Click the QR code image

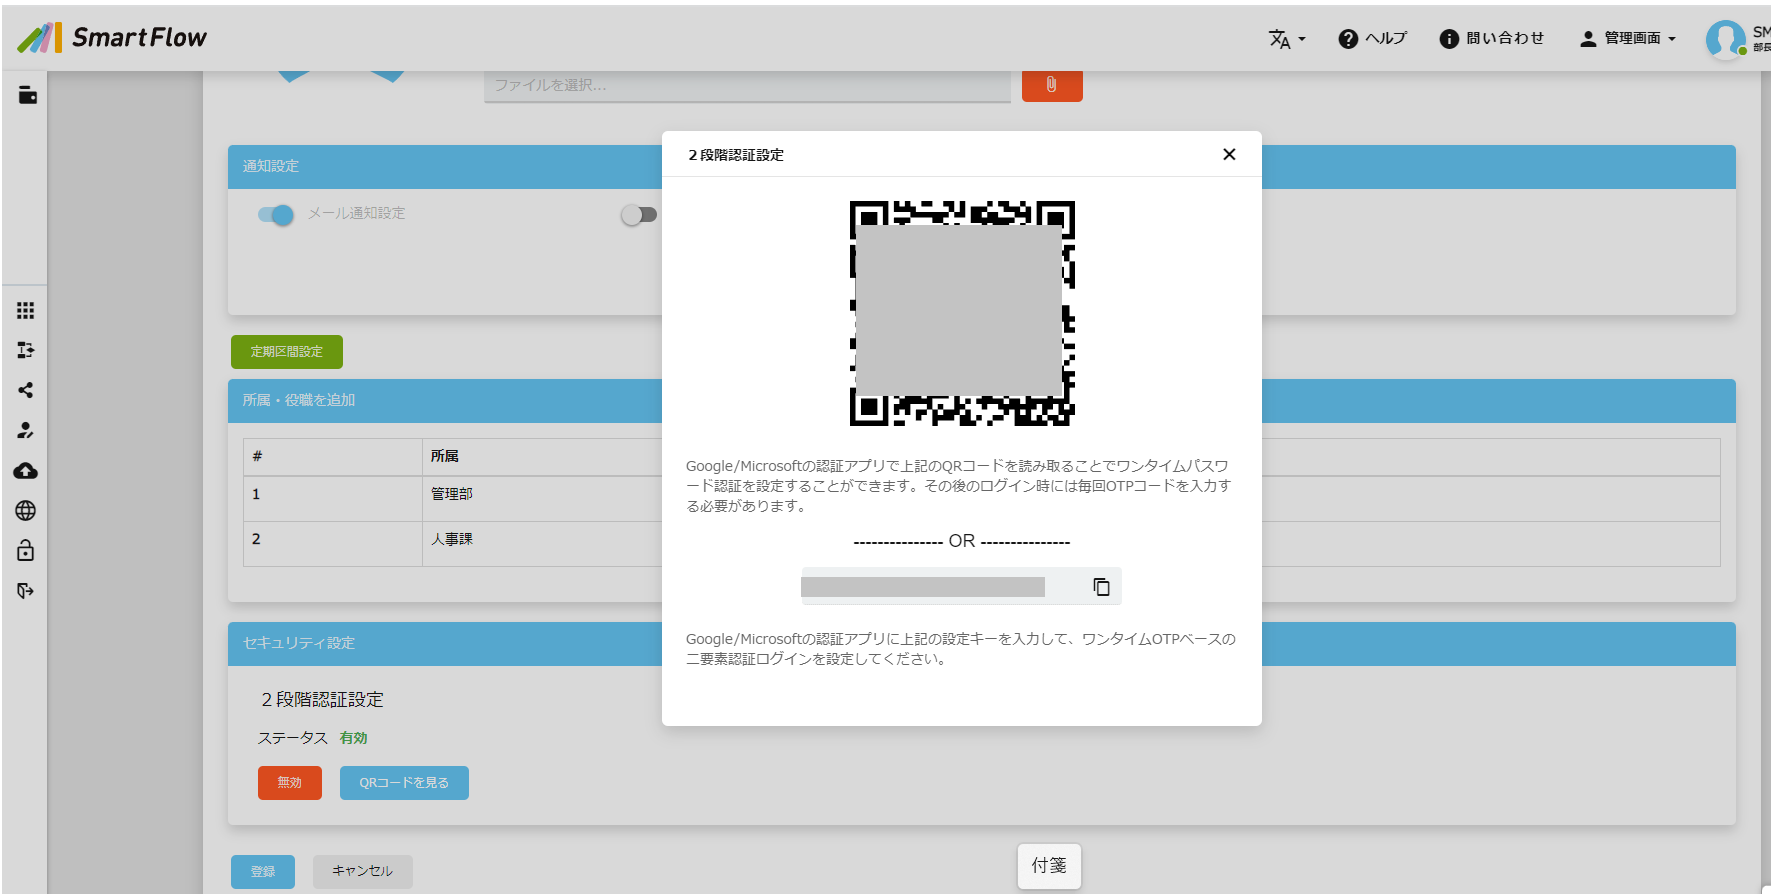coord(962,313)
